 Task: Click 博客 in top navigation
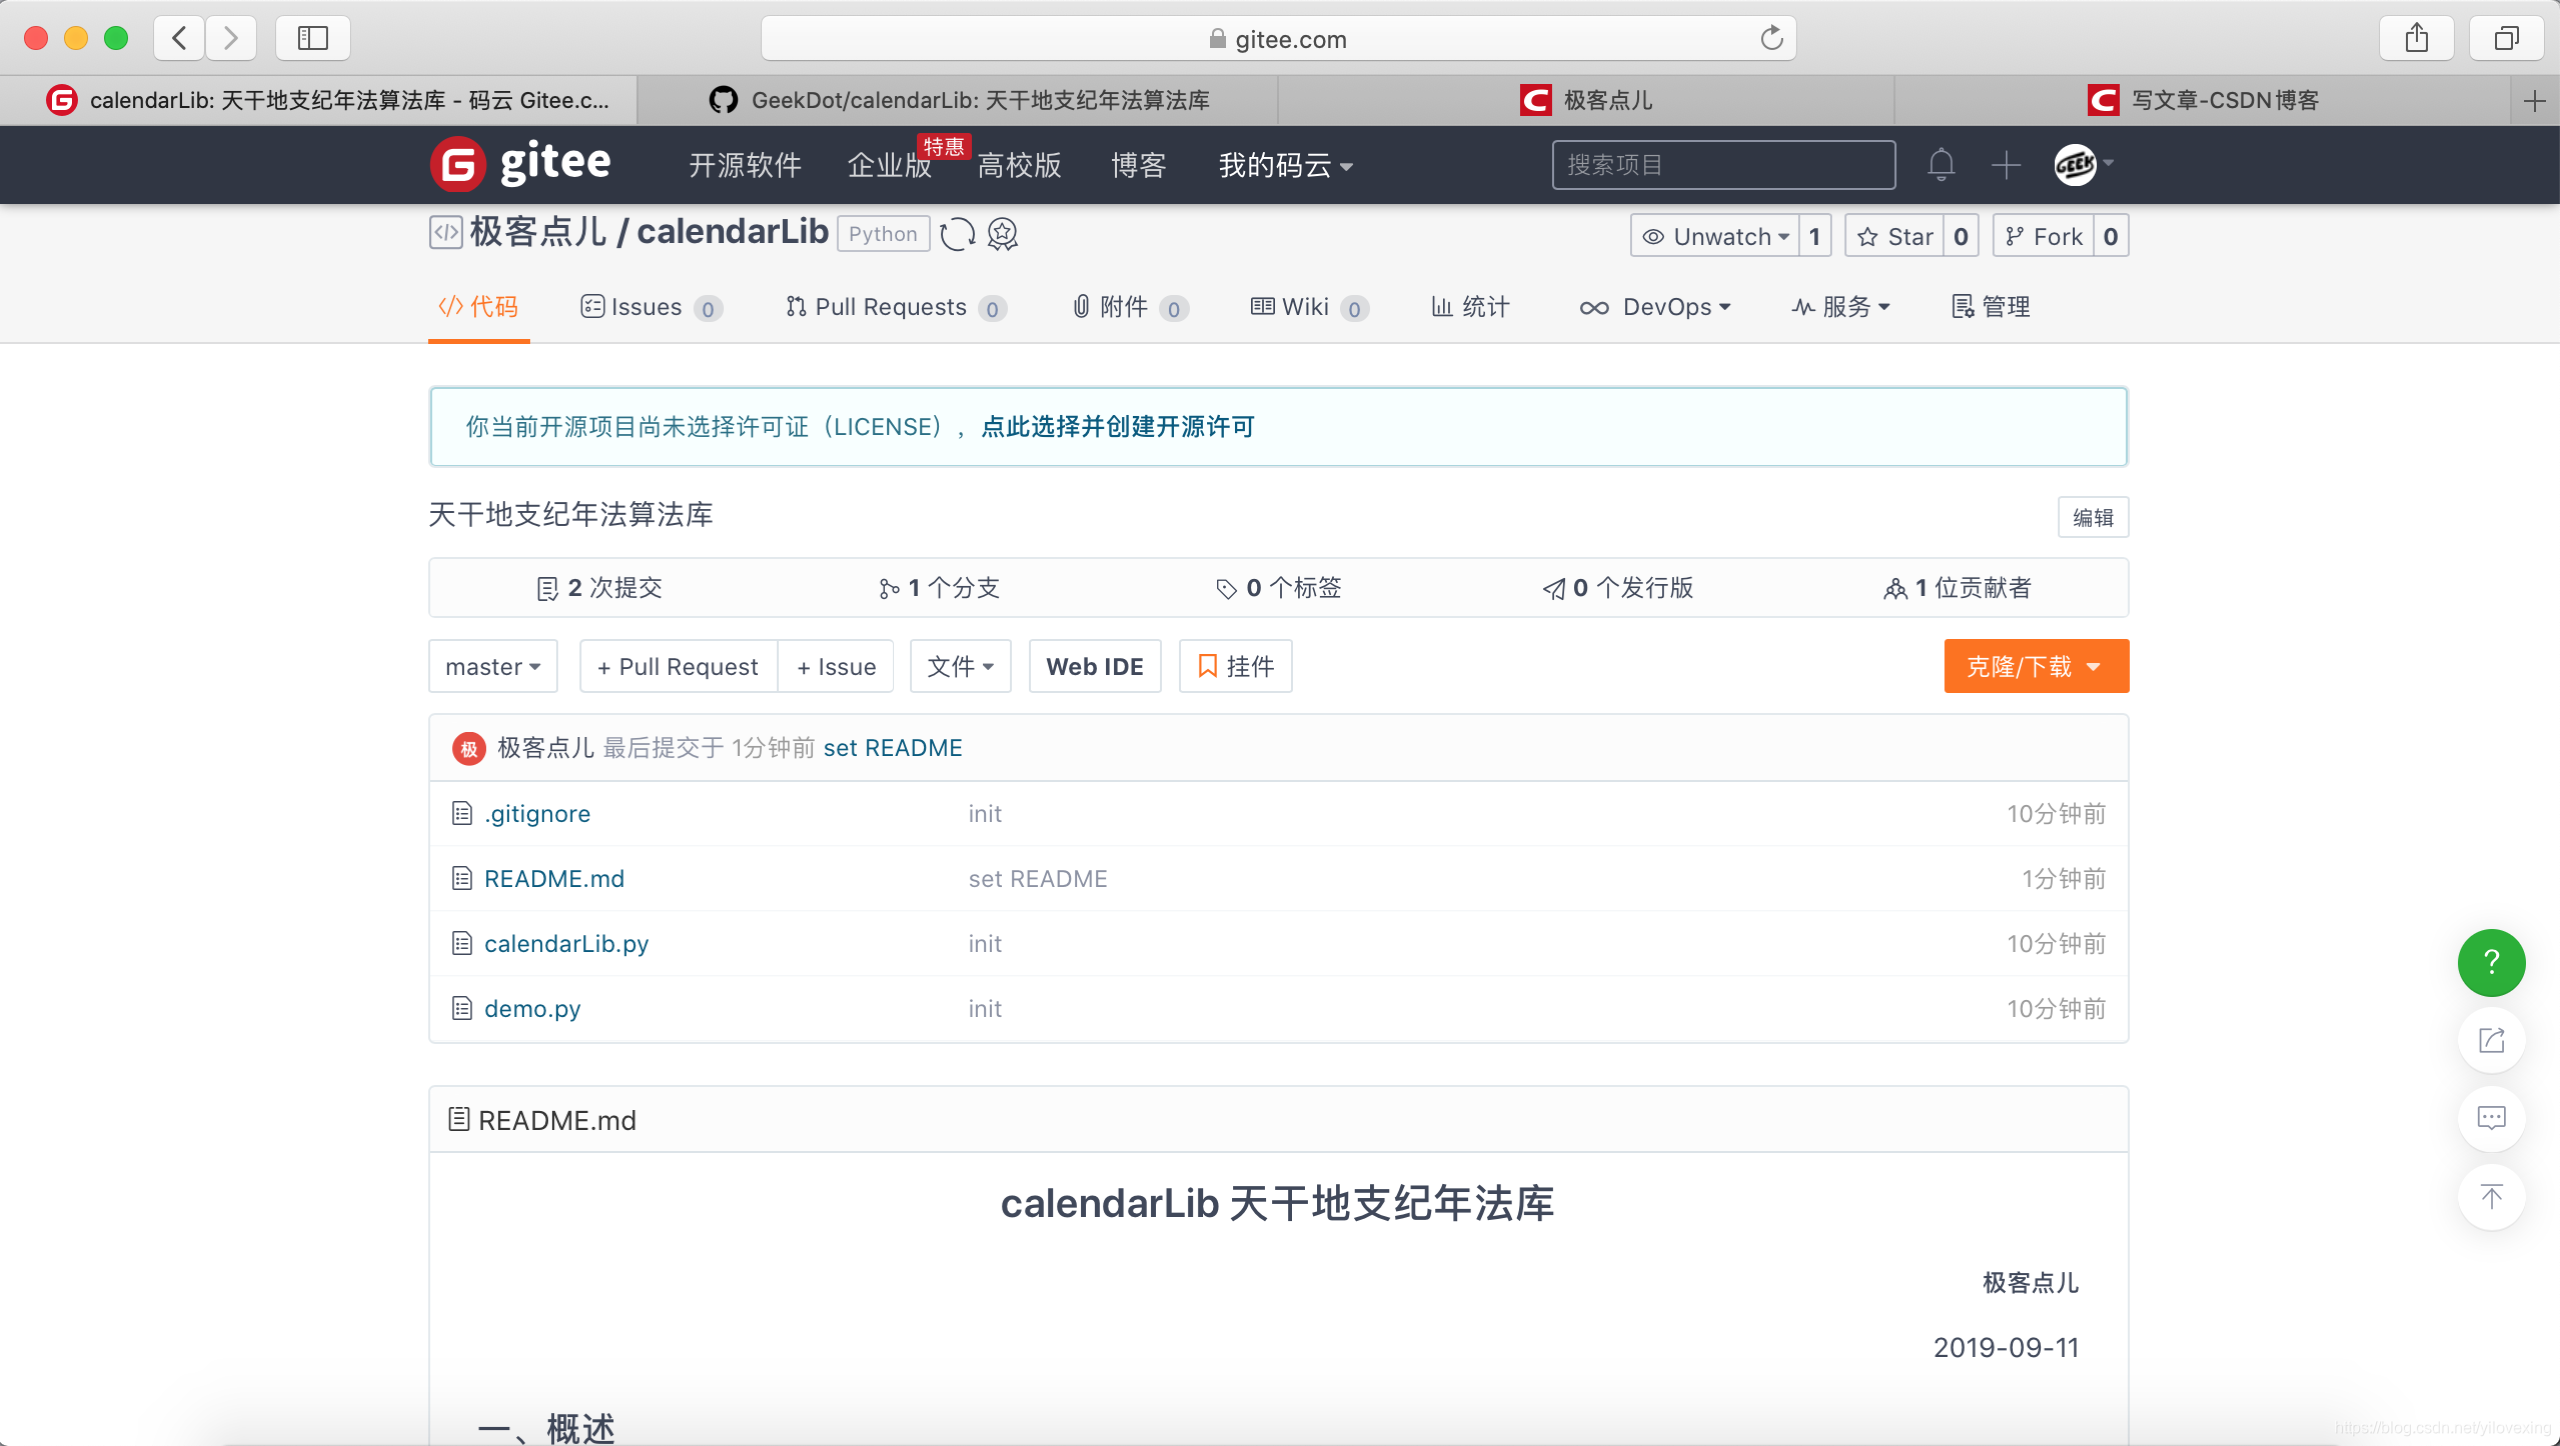click(1139, 165)
